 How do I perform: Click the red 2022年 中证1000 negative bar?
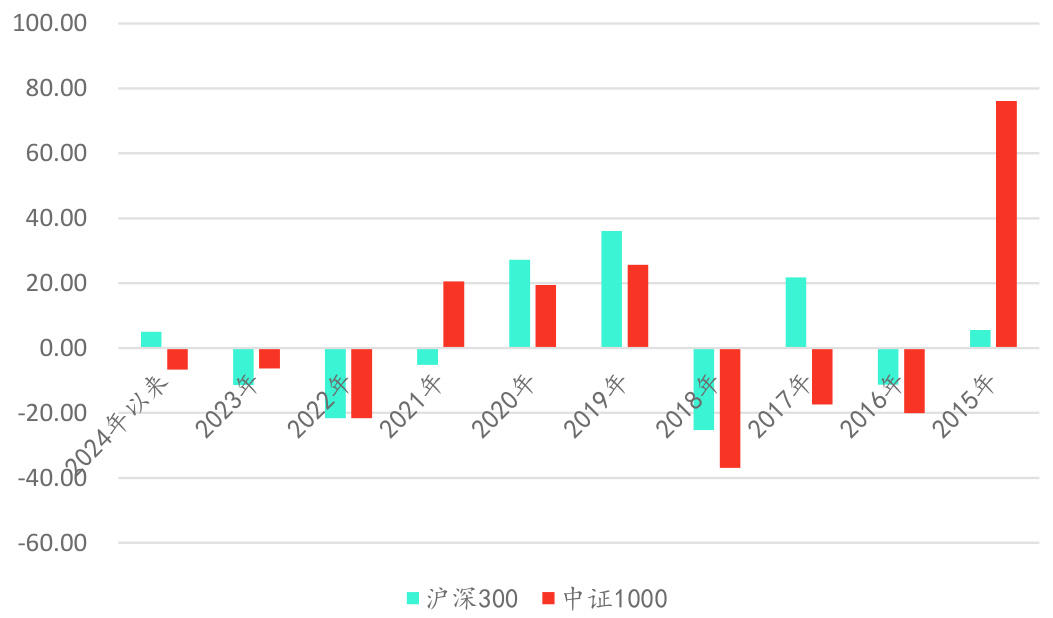click(x=361, y=383)
